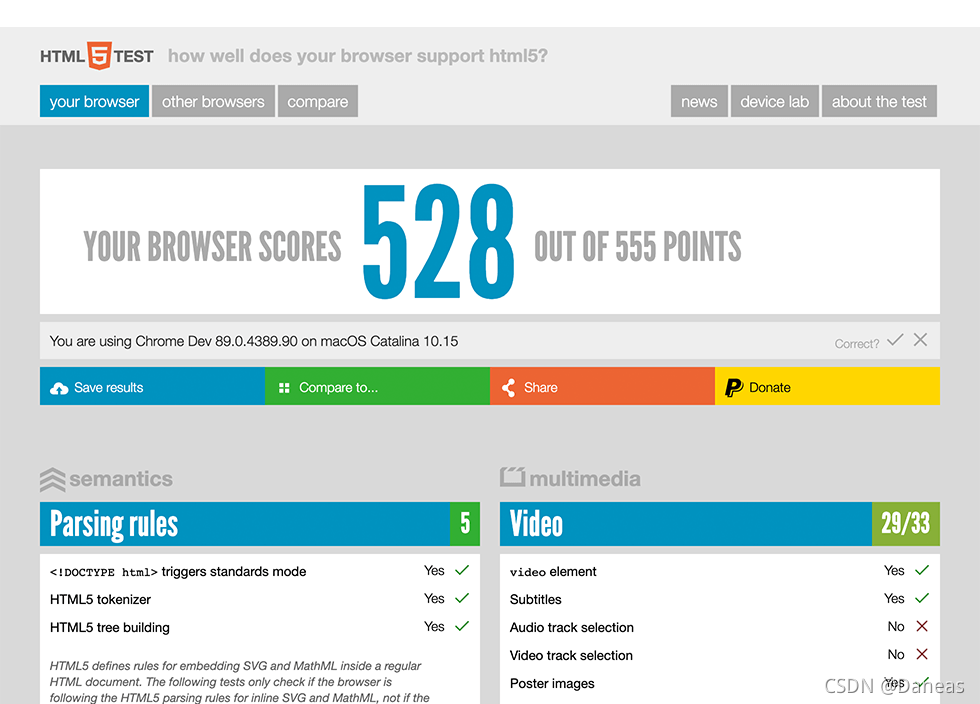The width and height of the screenshot is (980, 704).
Task: Click the Compare to grid icon
Action: 284,388
